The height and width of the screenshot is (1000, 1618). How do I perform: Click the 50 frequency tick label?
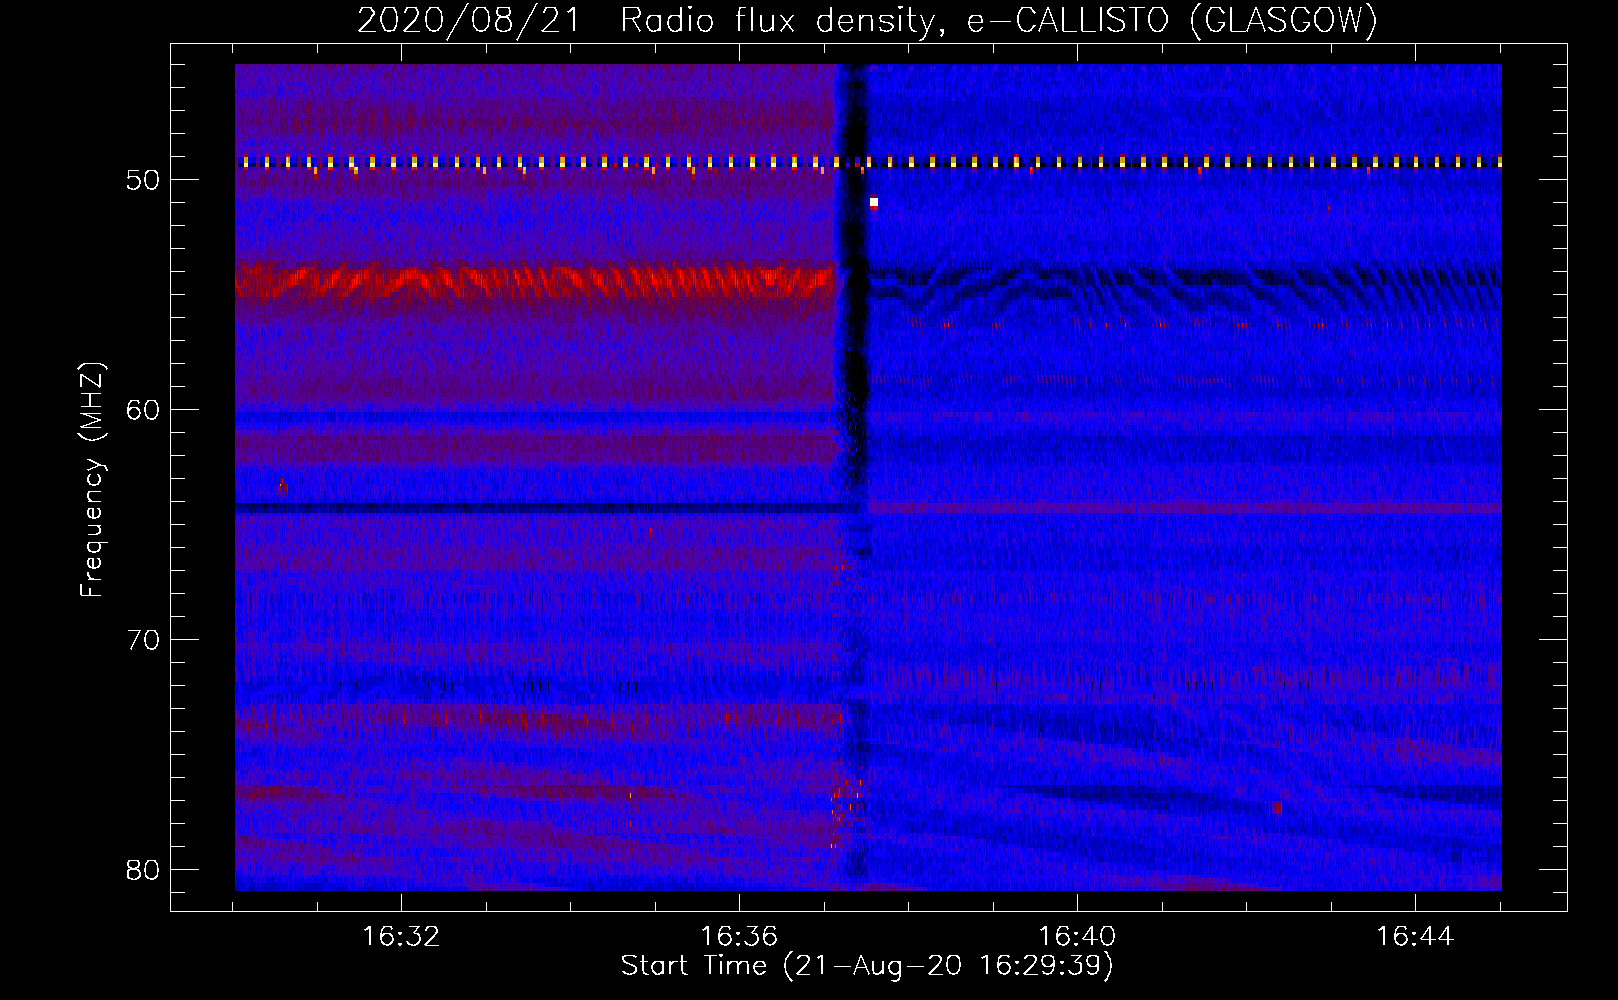point(143,180)
